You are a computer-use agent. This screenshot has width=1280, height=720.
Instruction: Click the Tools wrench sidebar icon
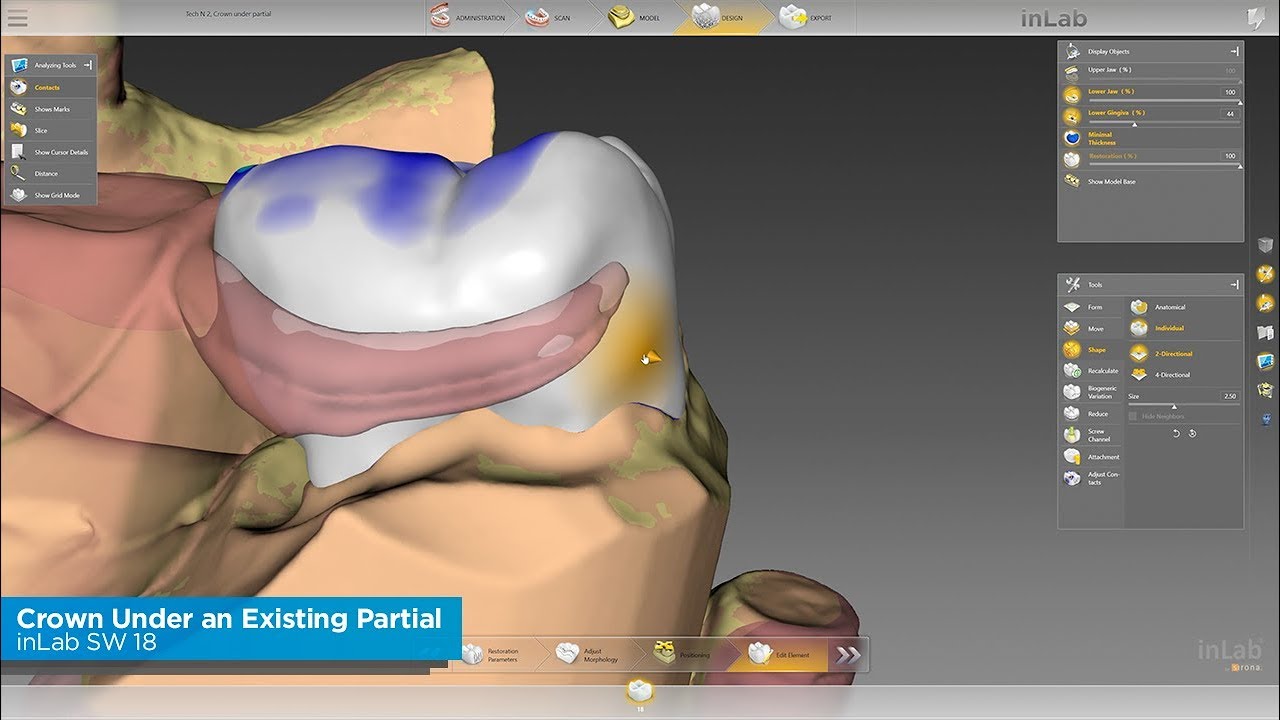pos(1266,274)
